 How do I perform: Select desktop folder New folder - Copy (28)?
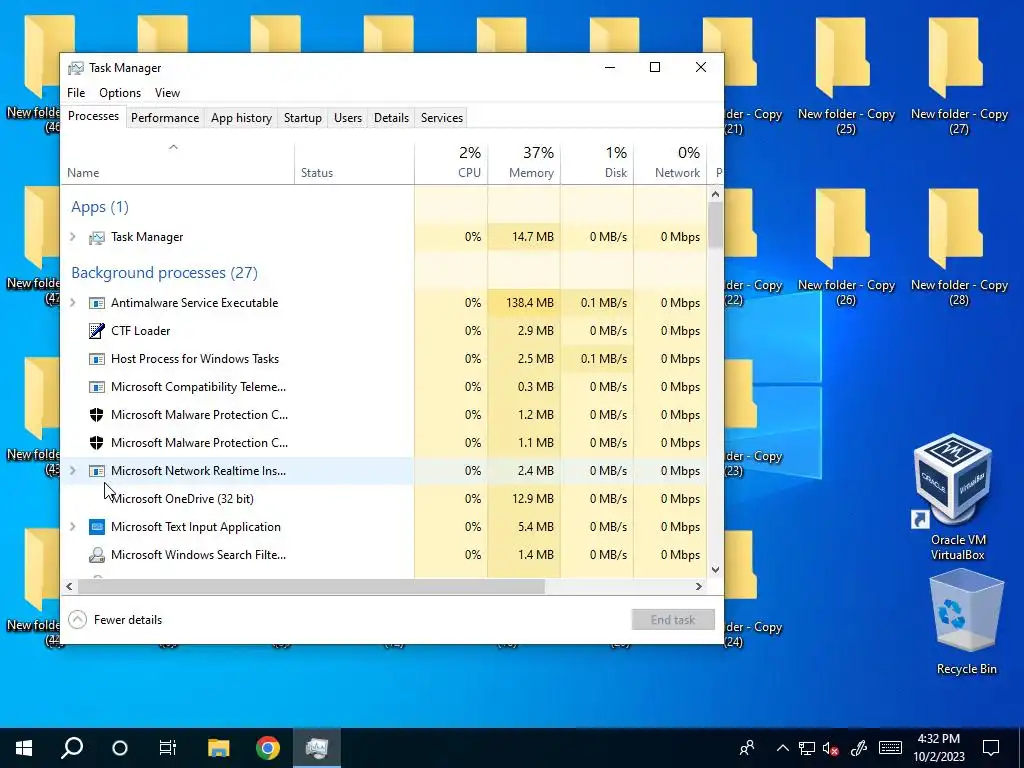[959, 248]
